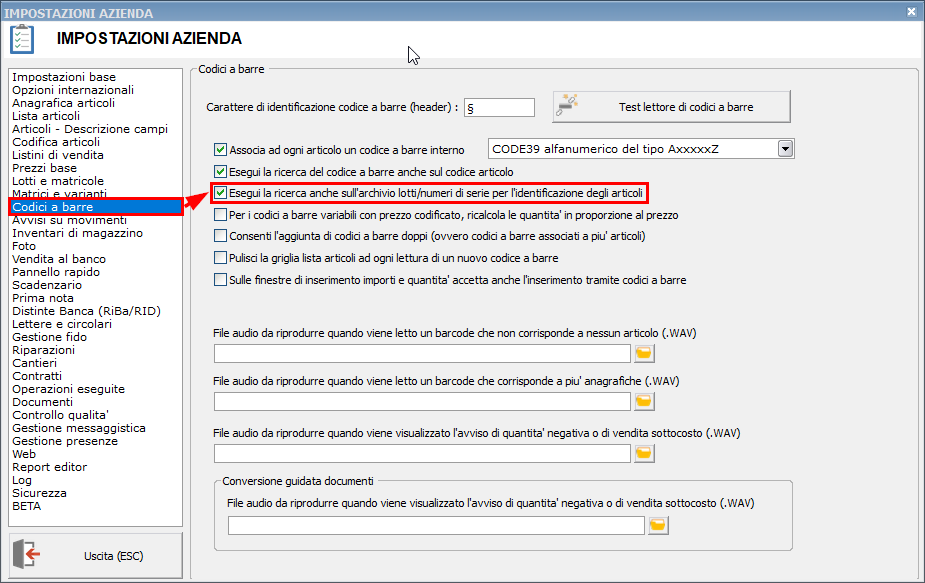Select the 'Web' settings entry
Viewport: 925px width, 583px height.
24,454
